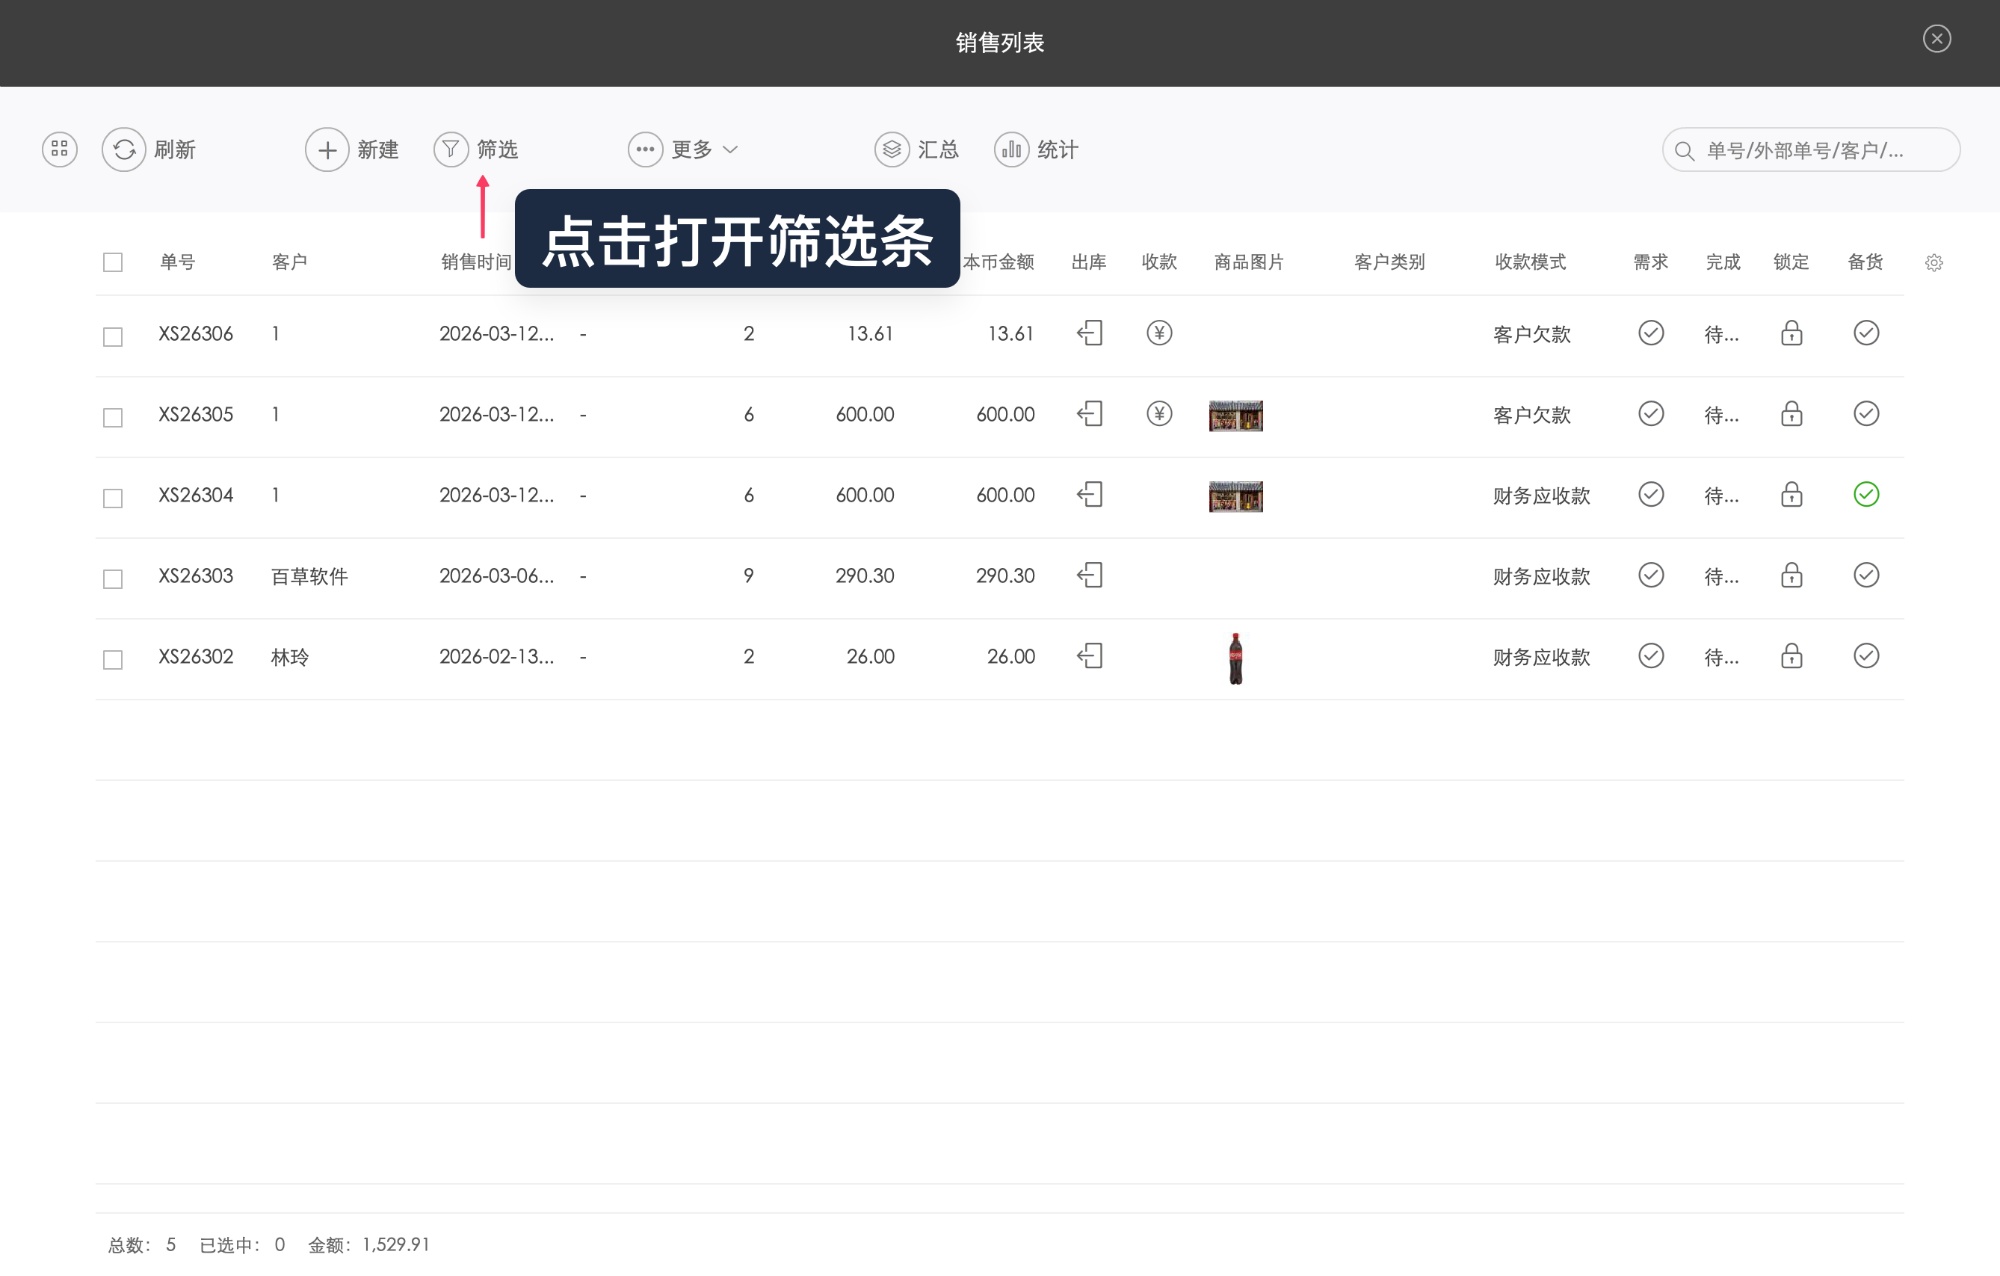Click the 待 completion status on row XS26303

coord(1722,575)
